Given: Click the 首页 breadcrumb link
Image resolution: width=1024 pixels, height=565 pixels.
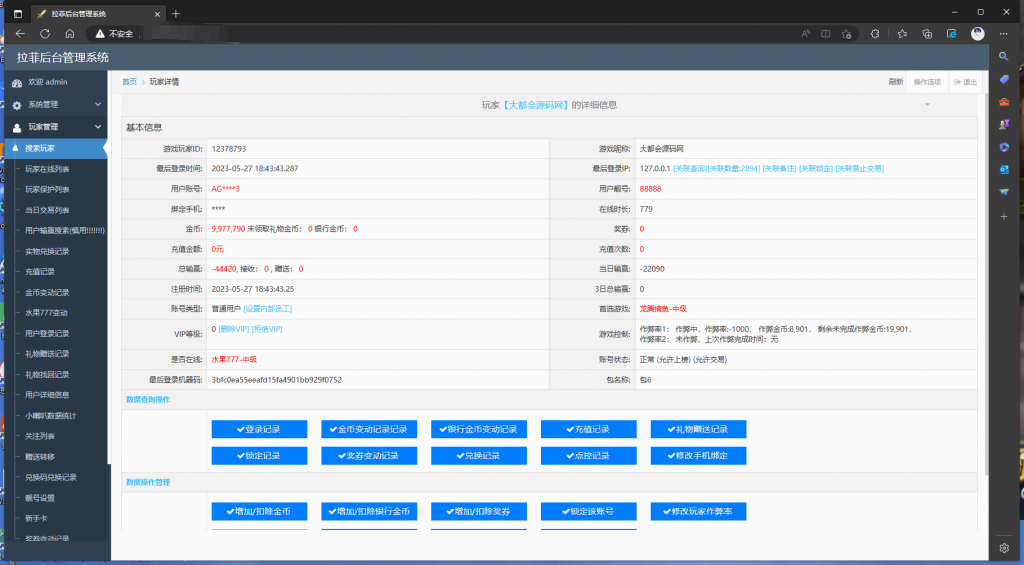Looking at the screenshot, I should (x=129, y=82).
